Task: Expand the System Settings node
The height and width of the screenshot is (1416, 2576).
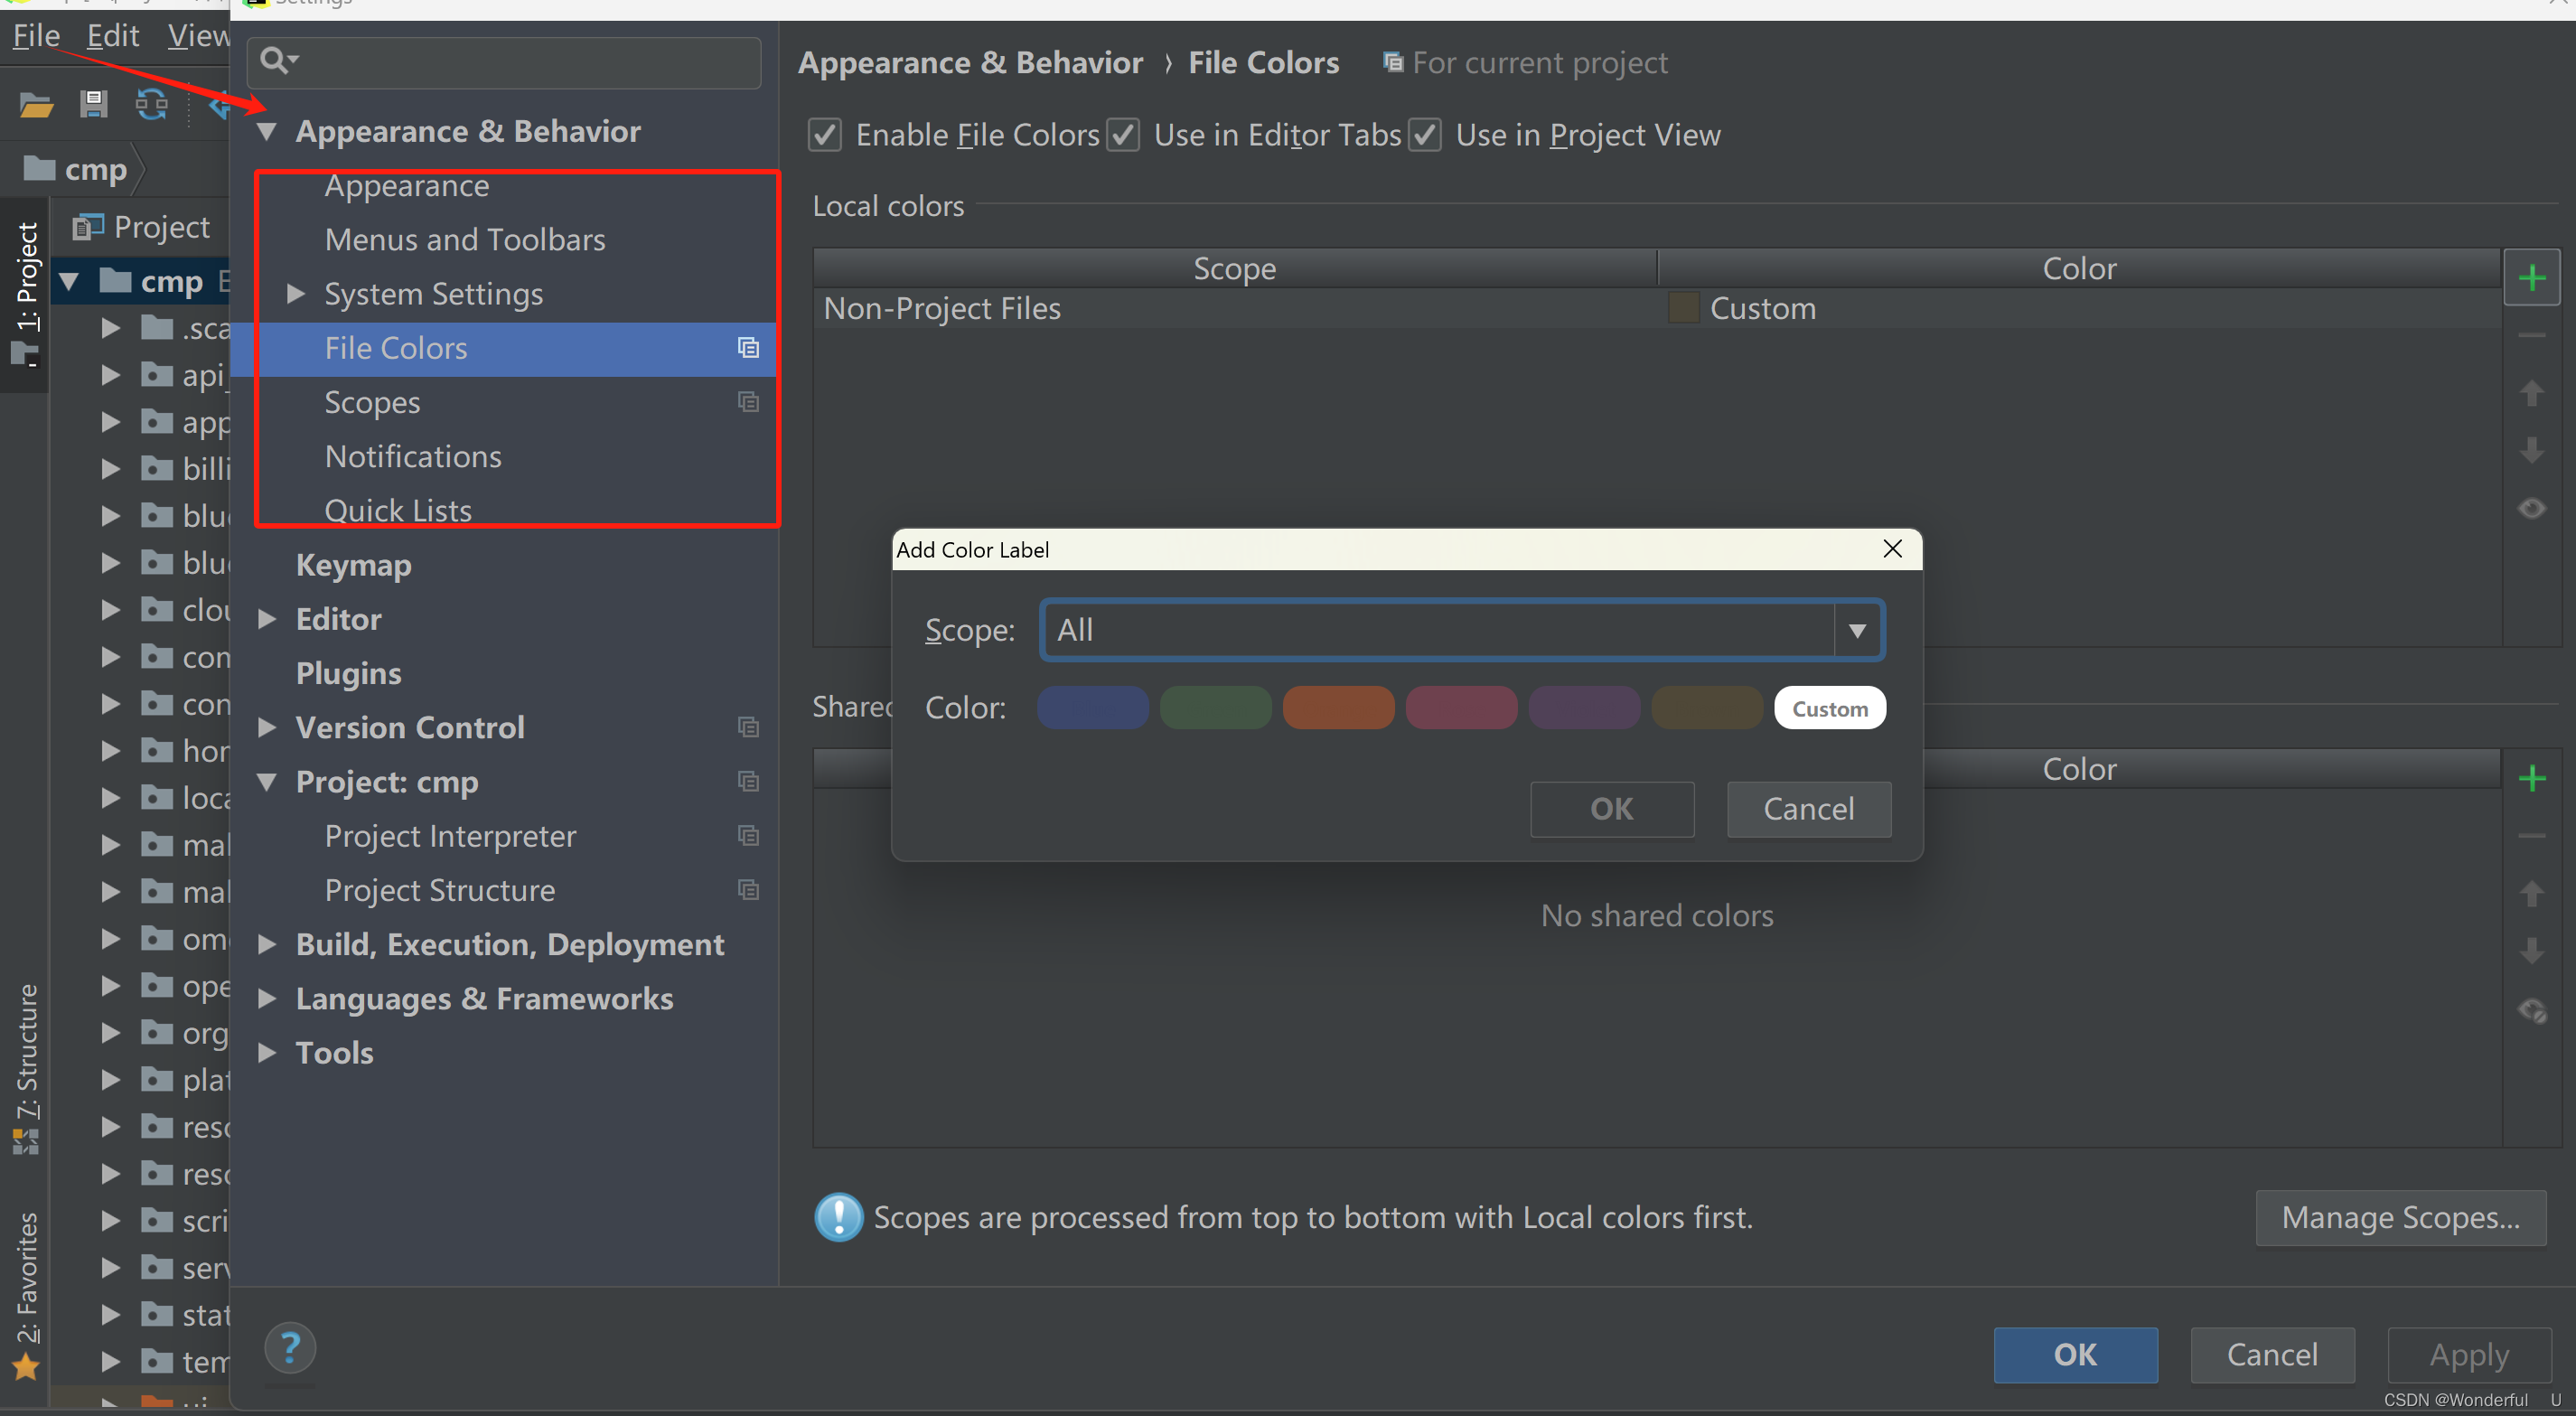Action: tap(295, 294)
